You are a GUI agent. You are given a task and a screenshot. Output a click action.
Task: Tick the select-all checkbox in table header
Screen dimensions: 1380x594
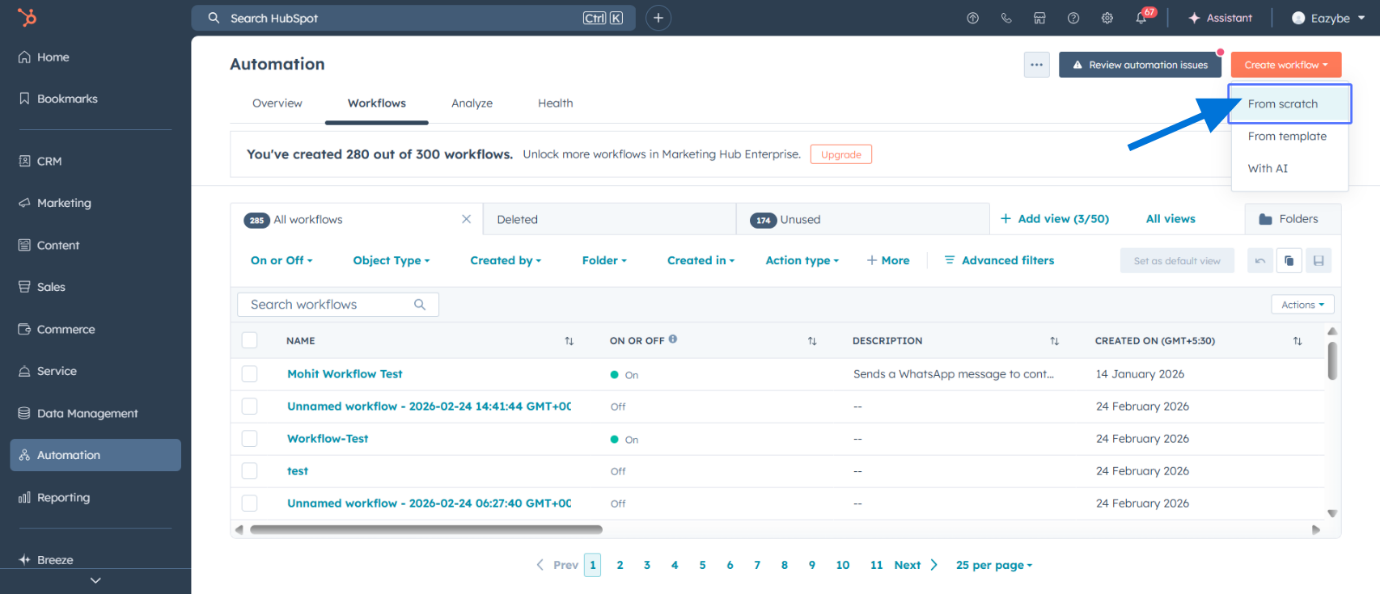tap(249, 341)
